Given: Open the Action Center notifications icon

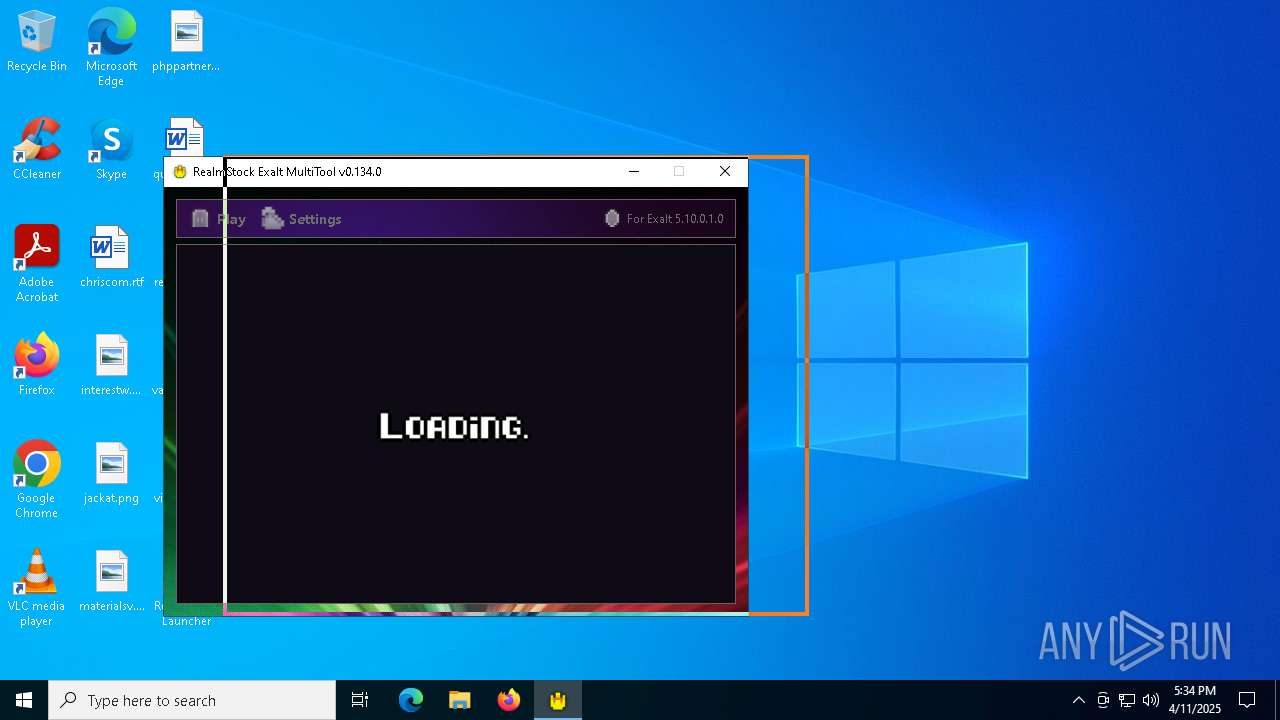Looking at the screenshot, I should coord(1247,700).
